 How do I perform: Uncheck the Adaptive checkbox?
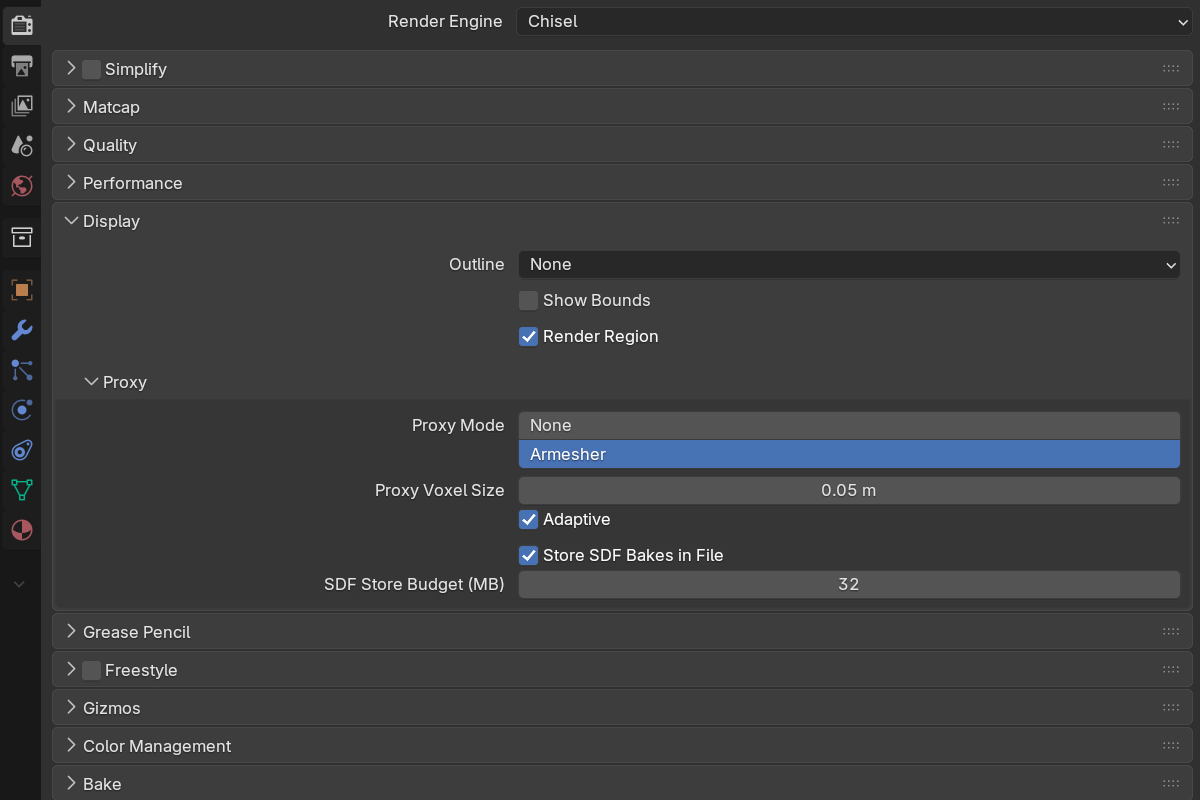[528, 519]
